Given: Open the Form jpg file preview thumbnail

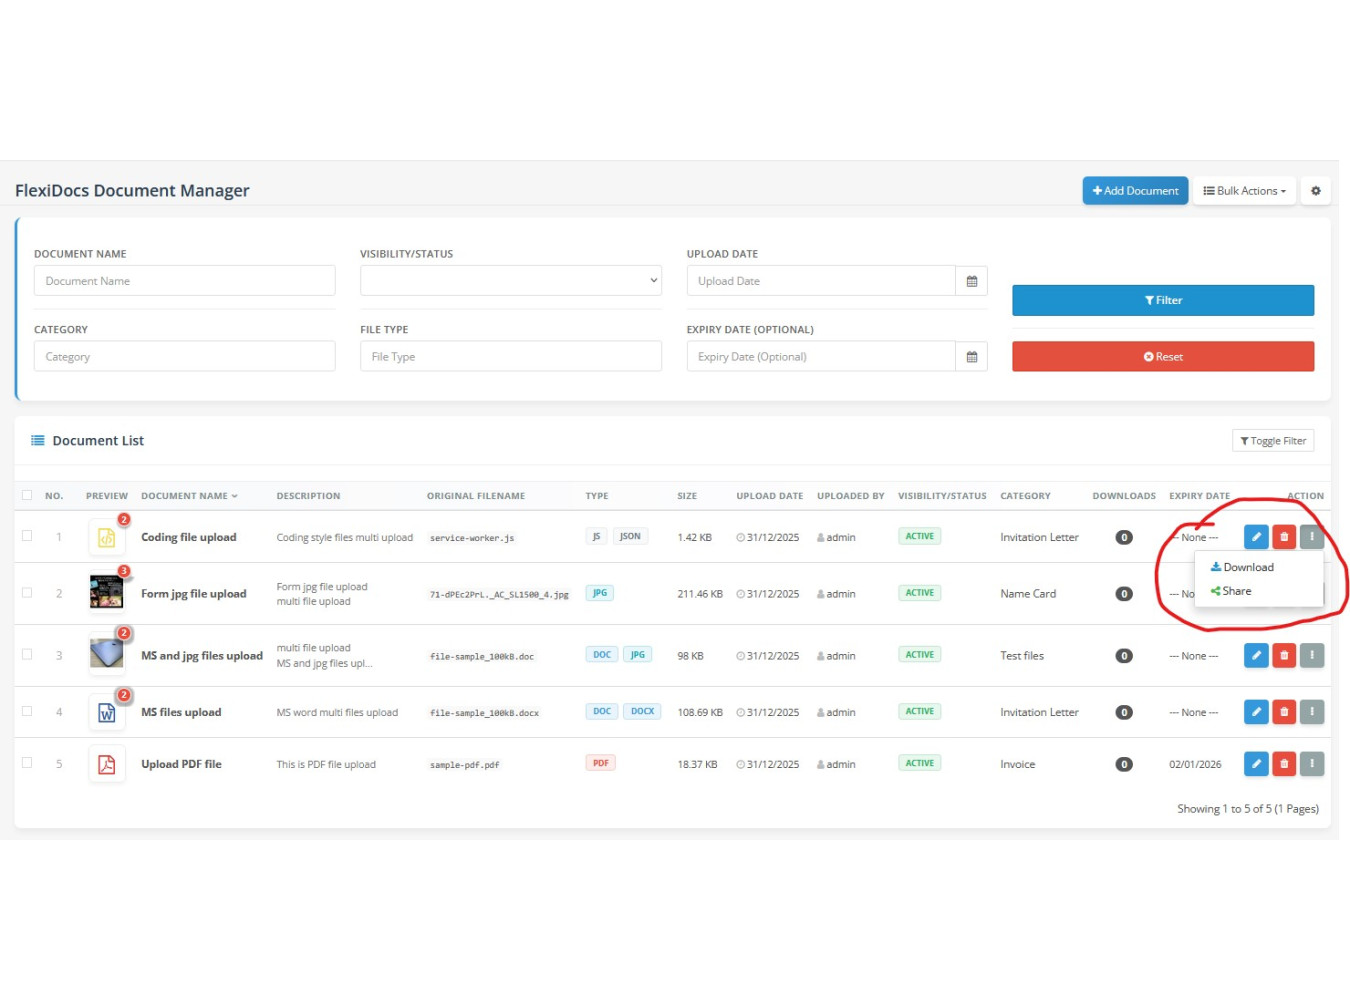Looking at the screenshot, I should pos(106,593).
